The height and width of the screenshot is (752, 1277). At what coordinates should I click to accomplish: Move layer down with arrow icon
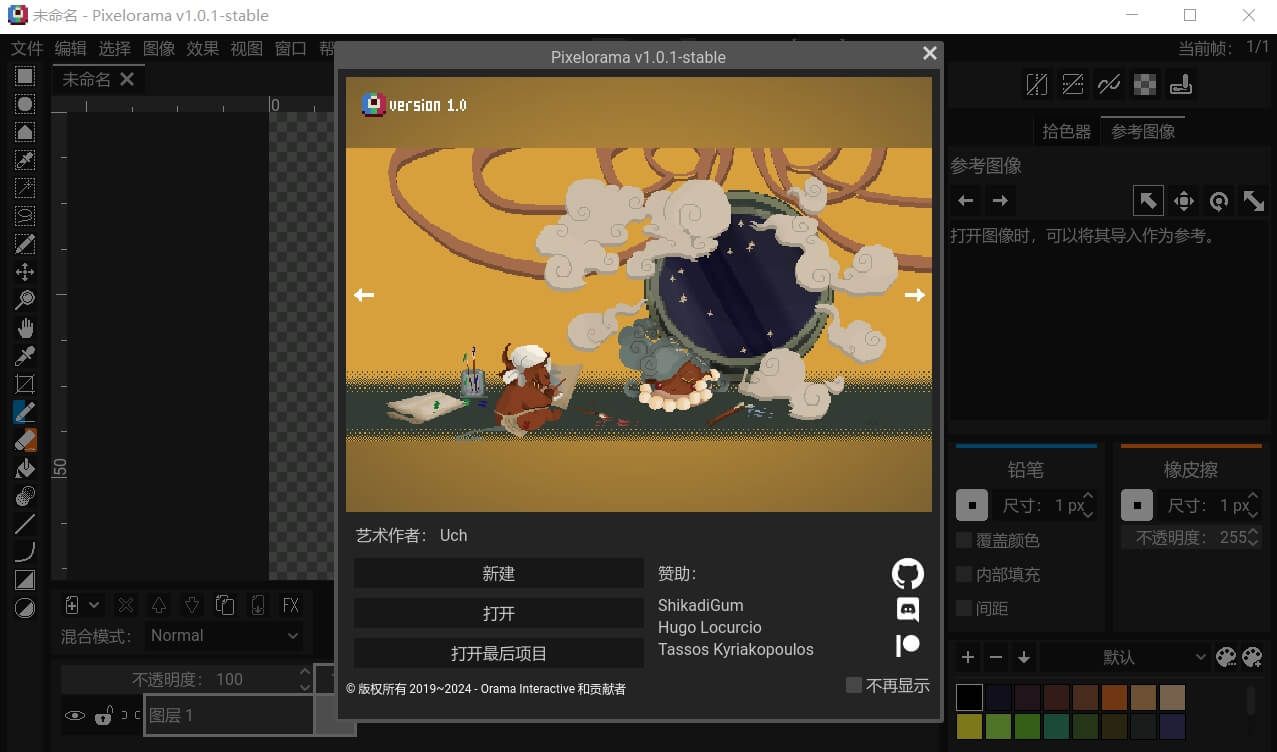tap(191, 605)
